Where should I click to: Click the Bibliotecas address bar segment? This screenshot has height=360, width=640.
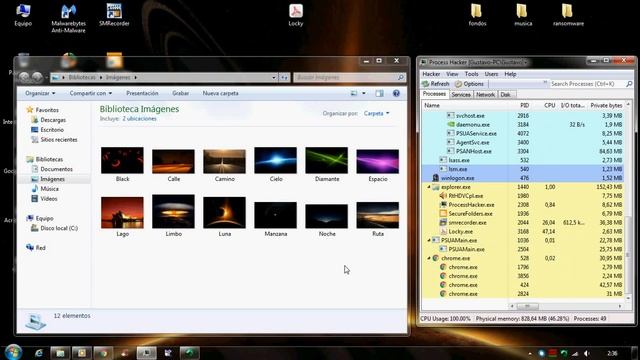coord(82,77)
